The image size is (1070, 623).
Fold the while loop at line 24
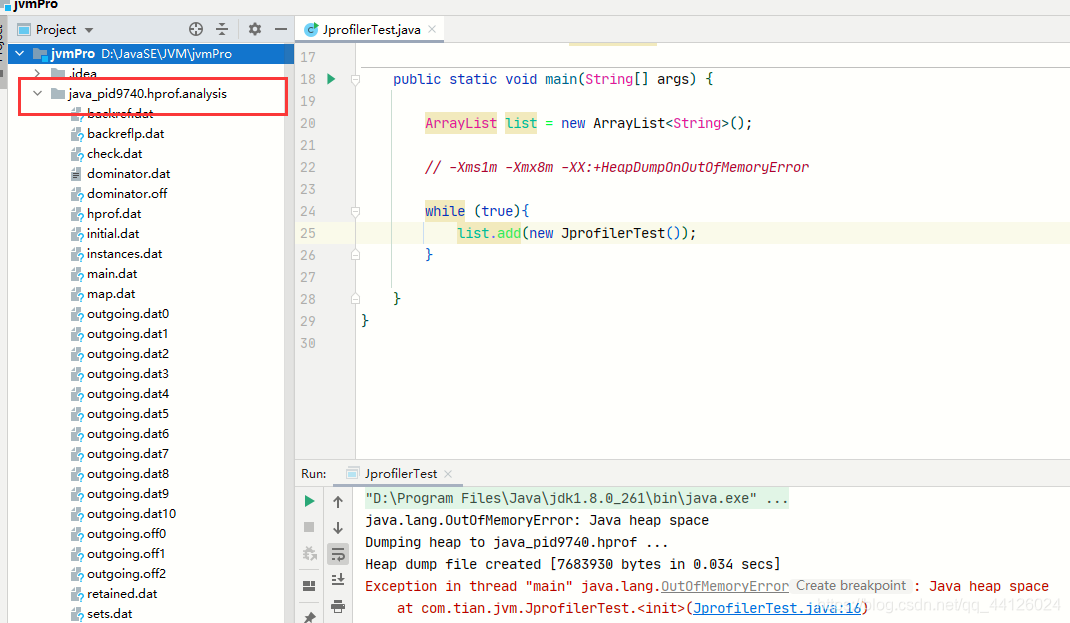click(x=356, y=212)
